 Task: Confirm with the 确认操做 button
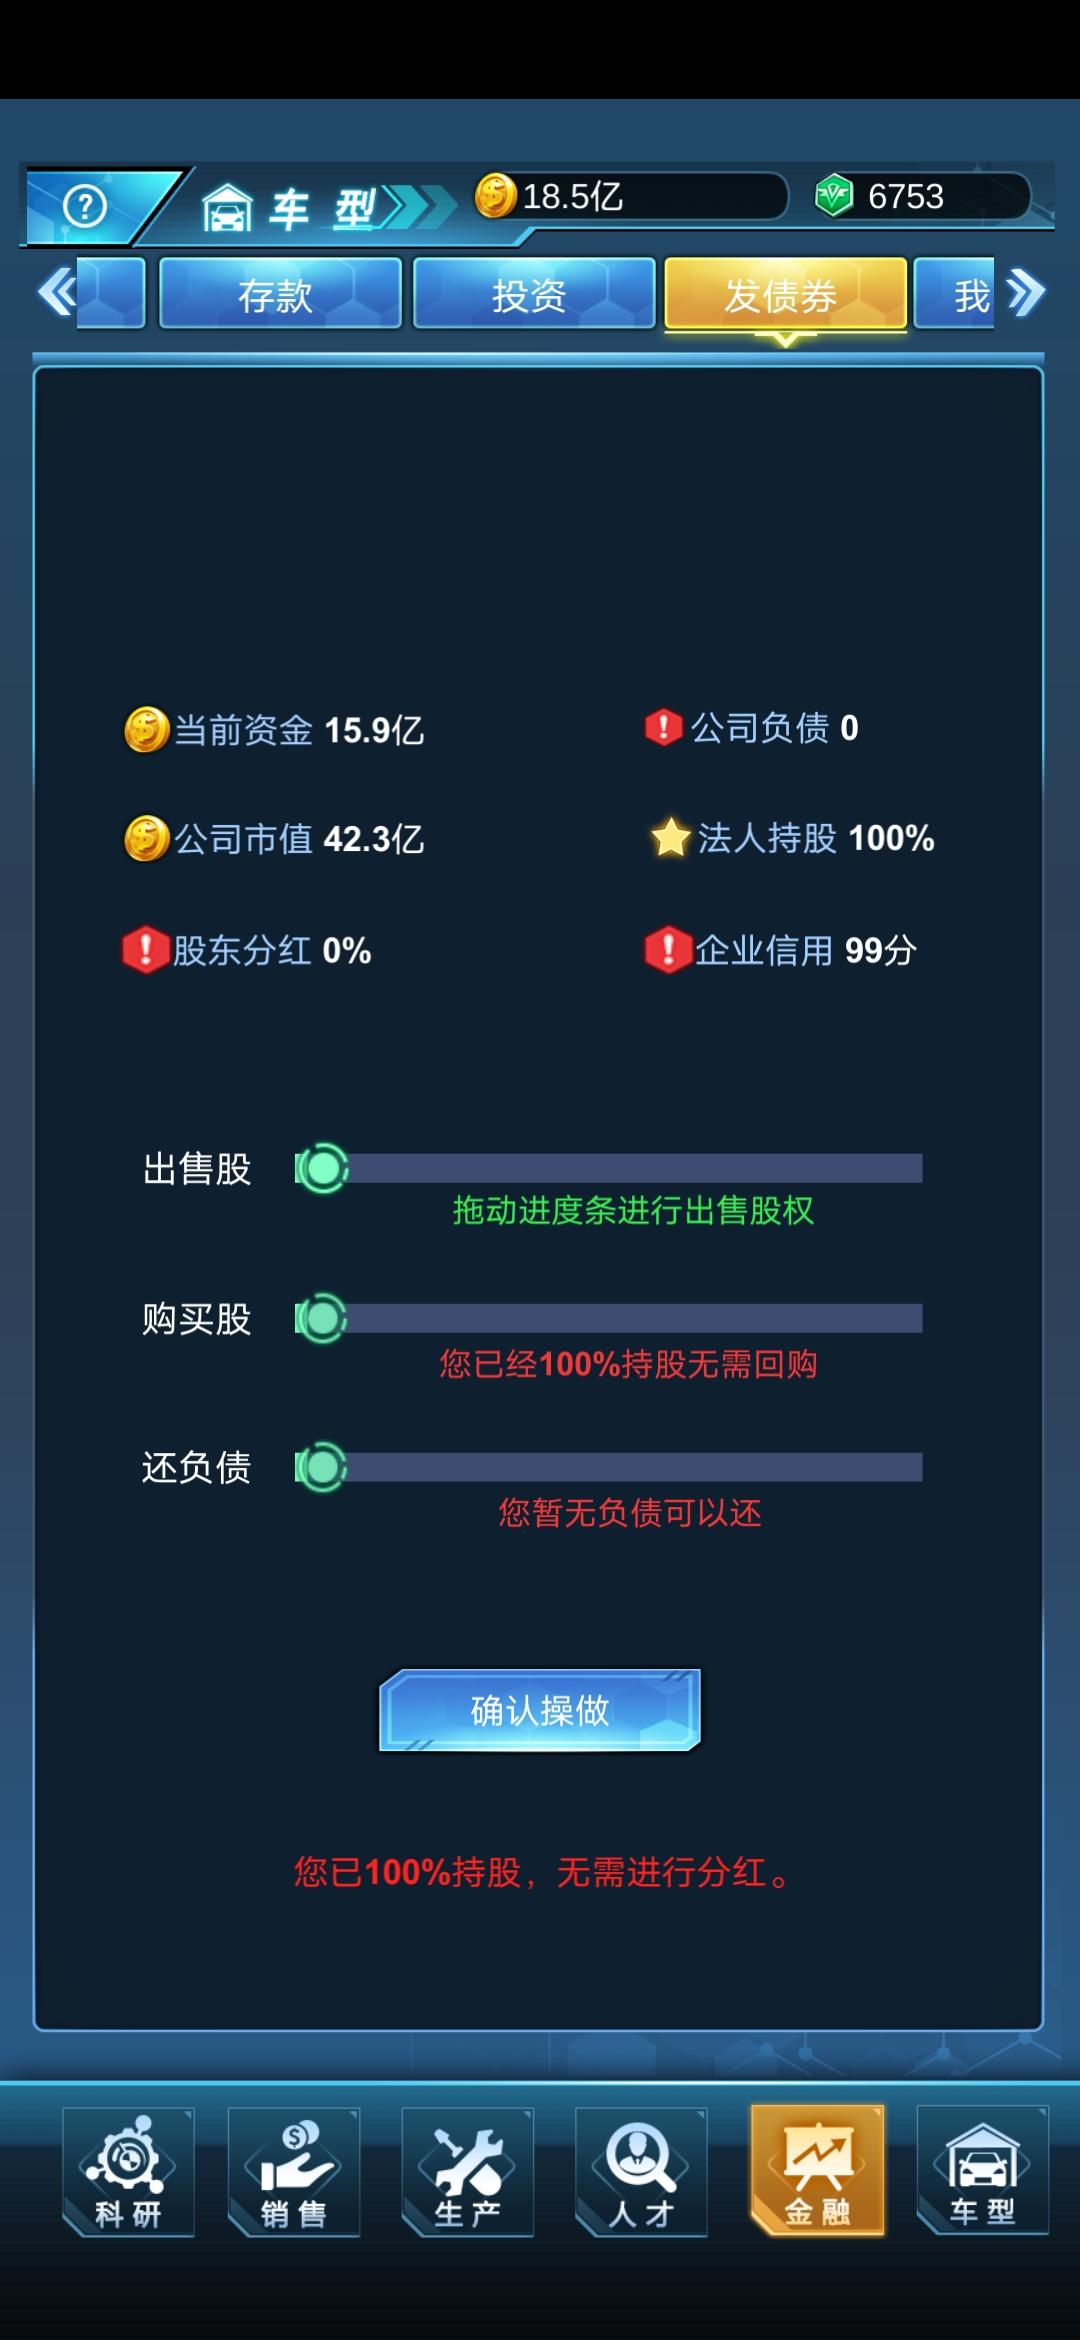pos(540,1710)
